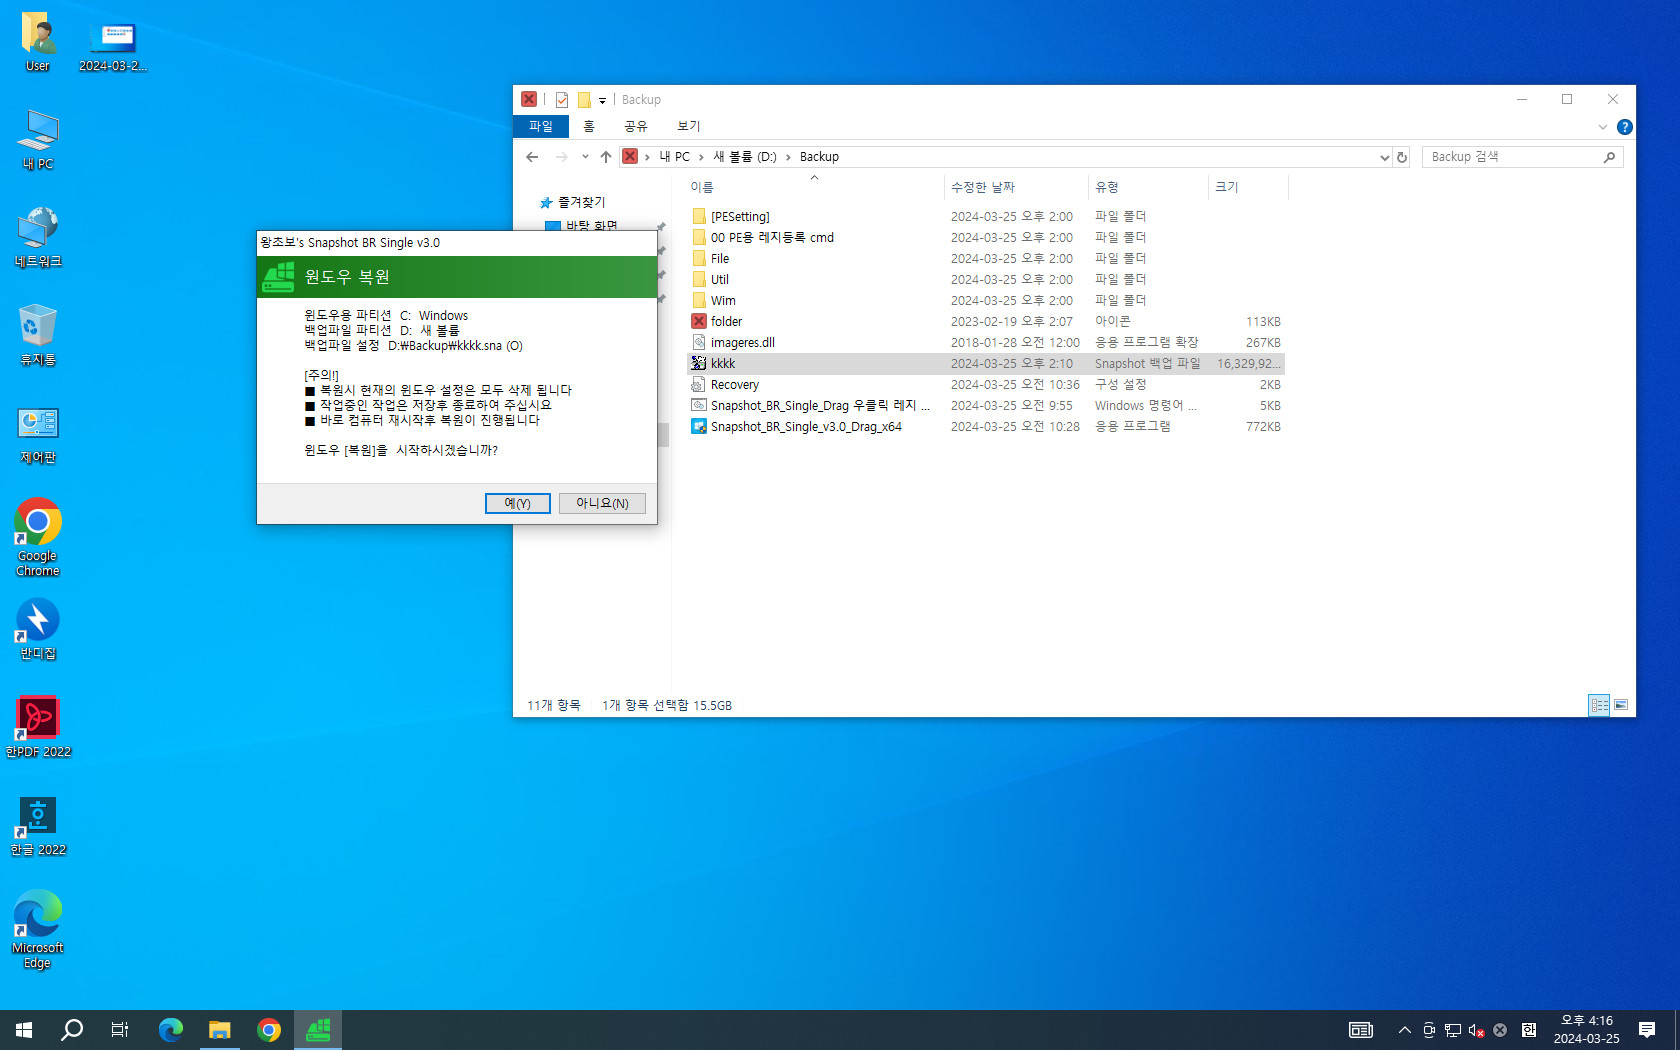Open the 공유 ribbon tab
This screenshot has width=1680, height=1050.
[x=636, y=126]
